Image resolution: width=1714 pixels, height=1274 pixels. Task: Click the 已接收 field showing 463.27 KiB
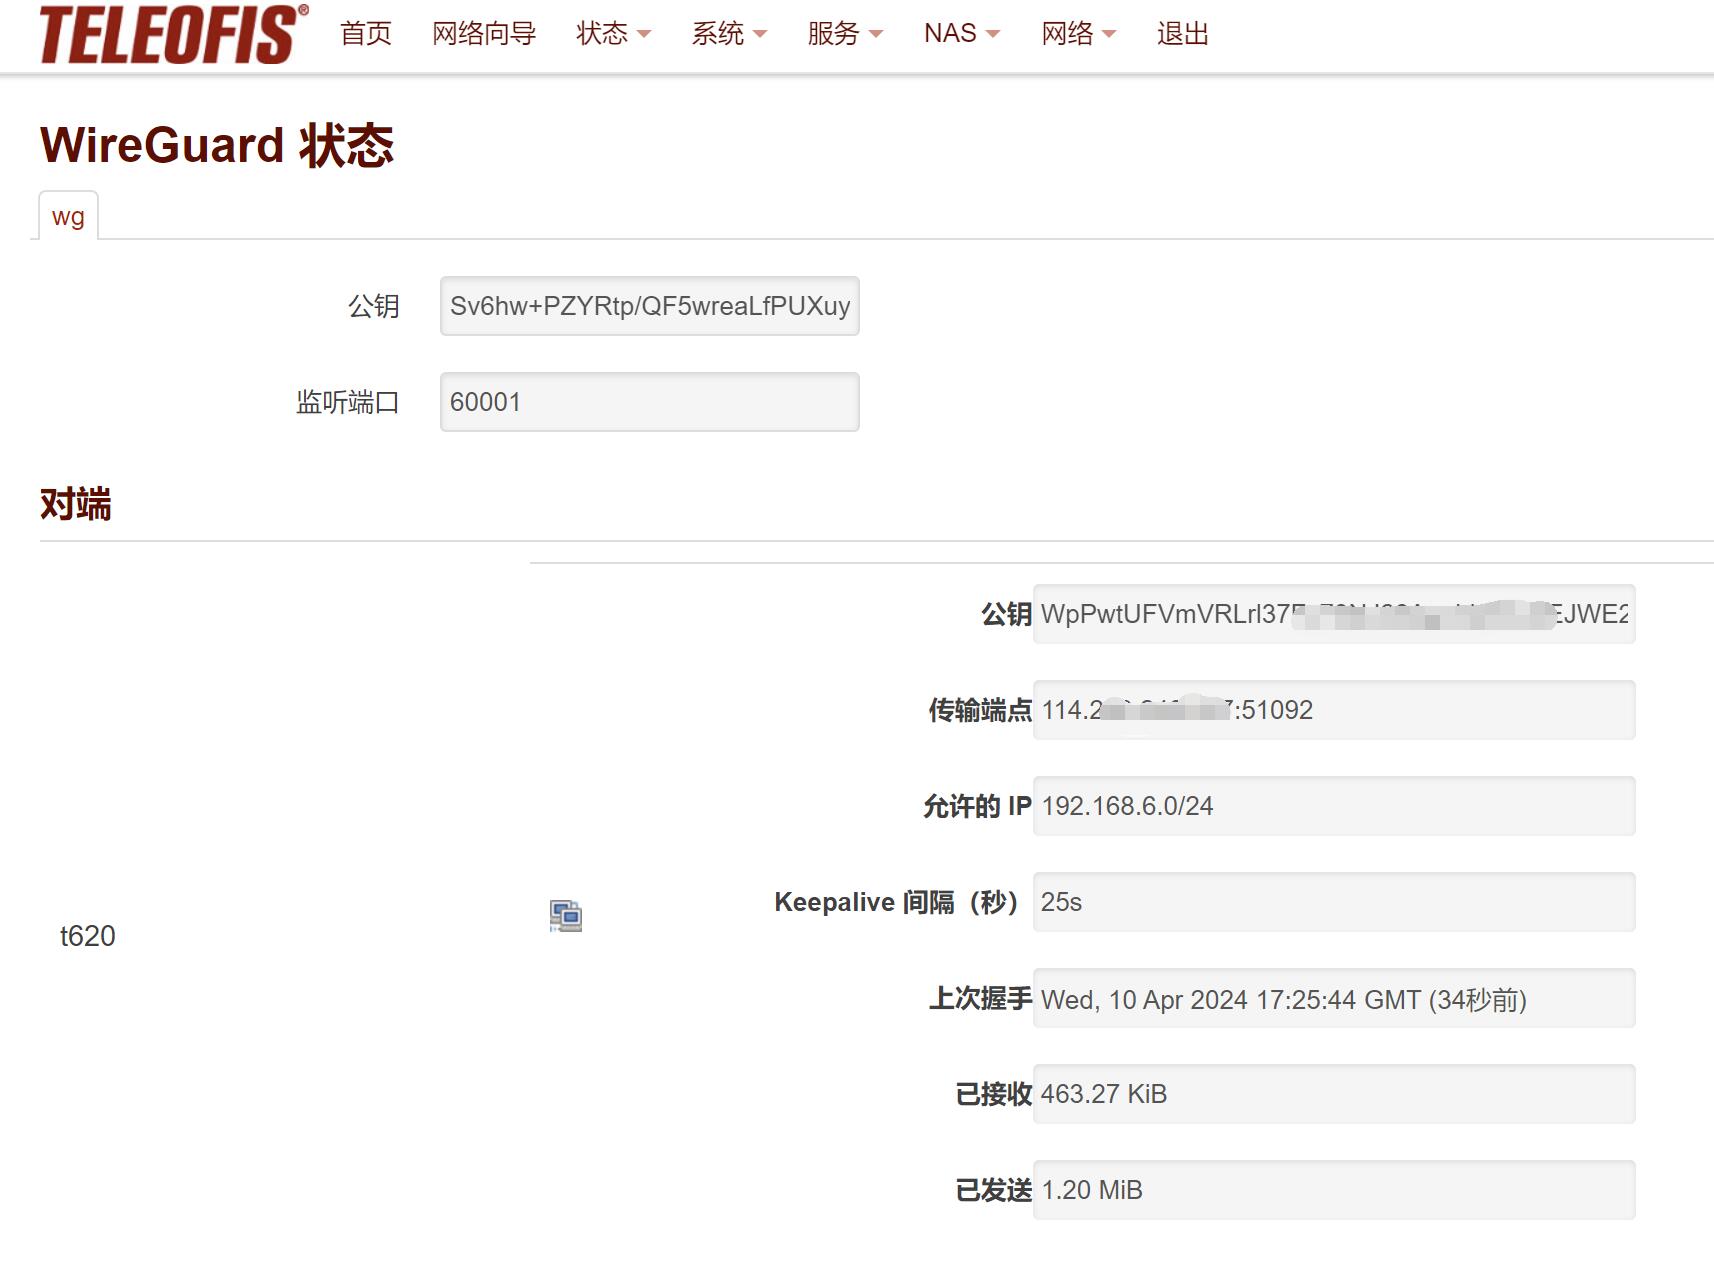pyautogui.click(x=1333, y=1094)
